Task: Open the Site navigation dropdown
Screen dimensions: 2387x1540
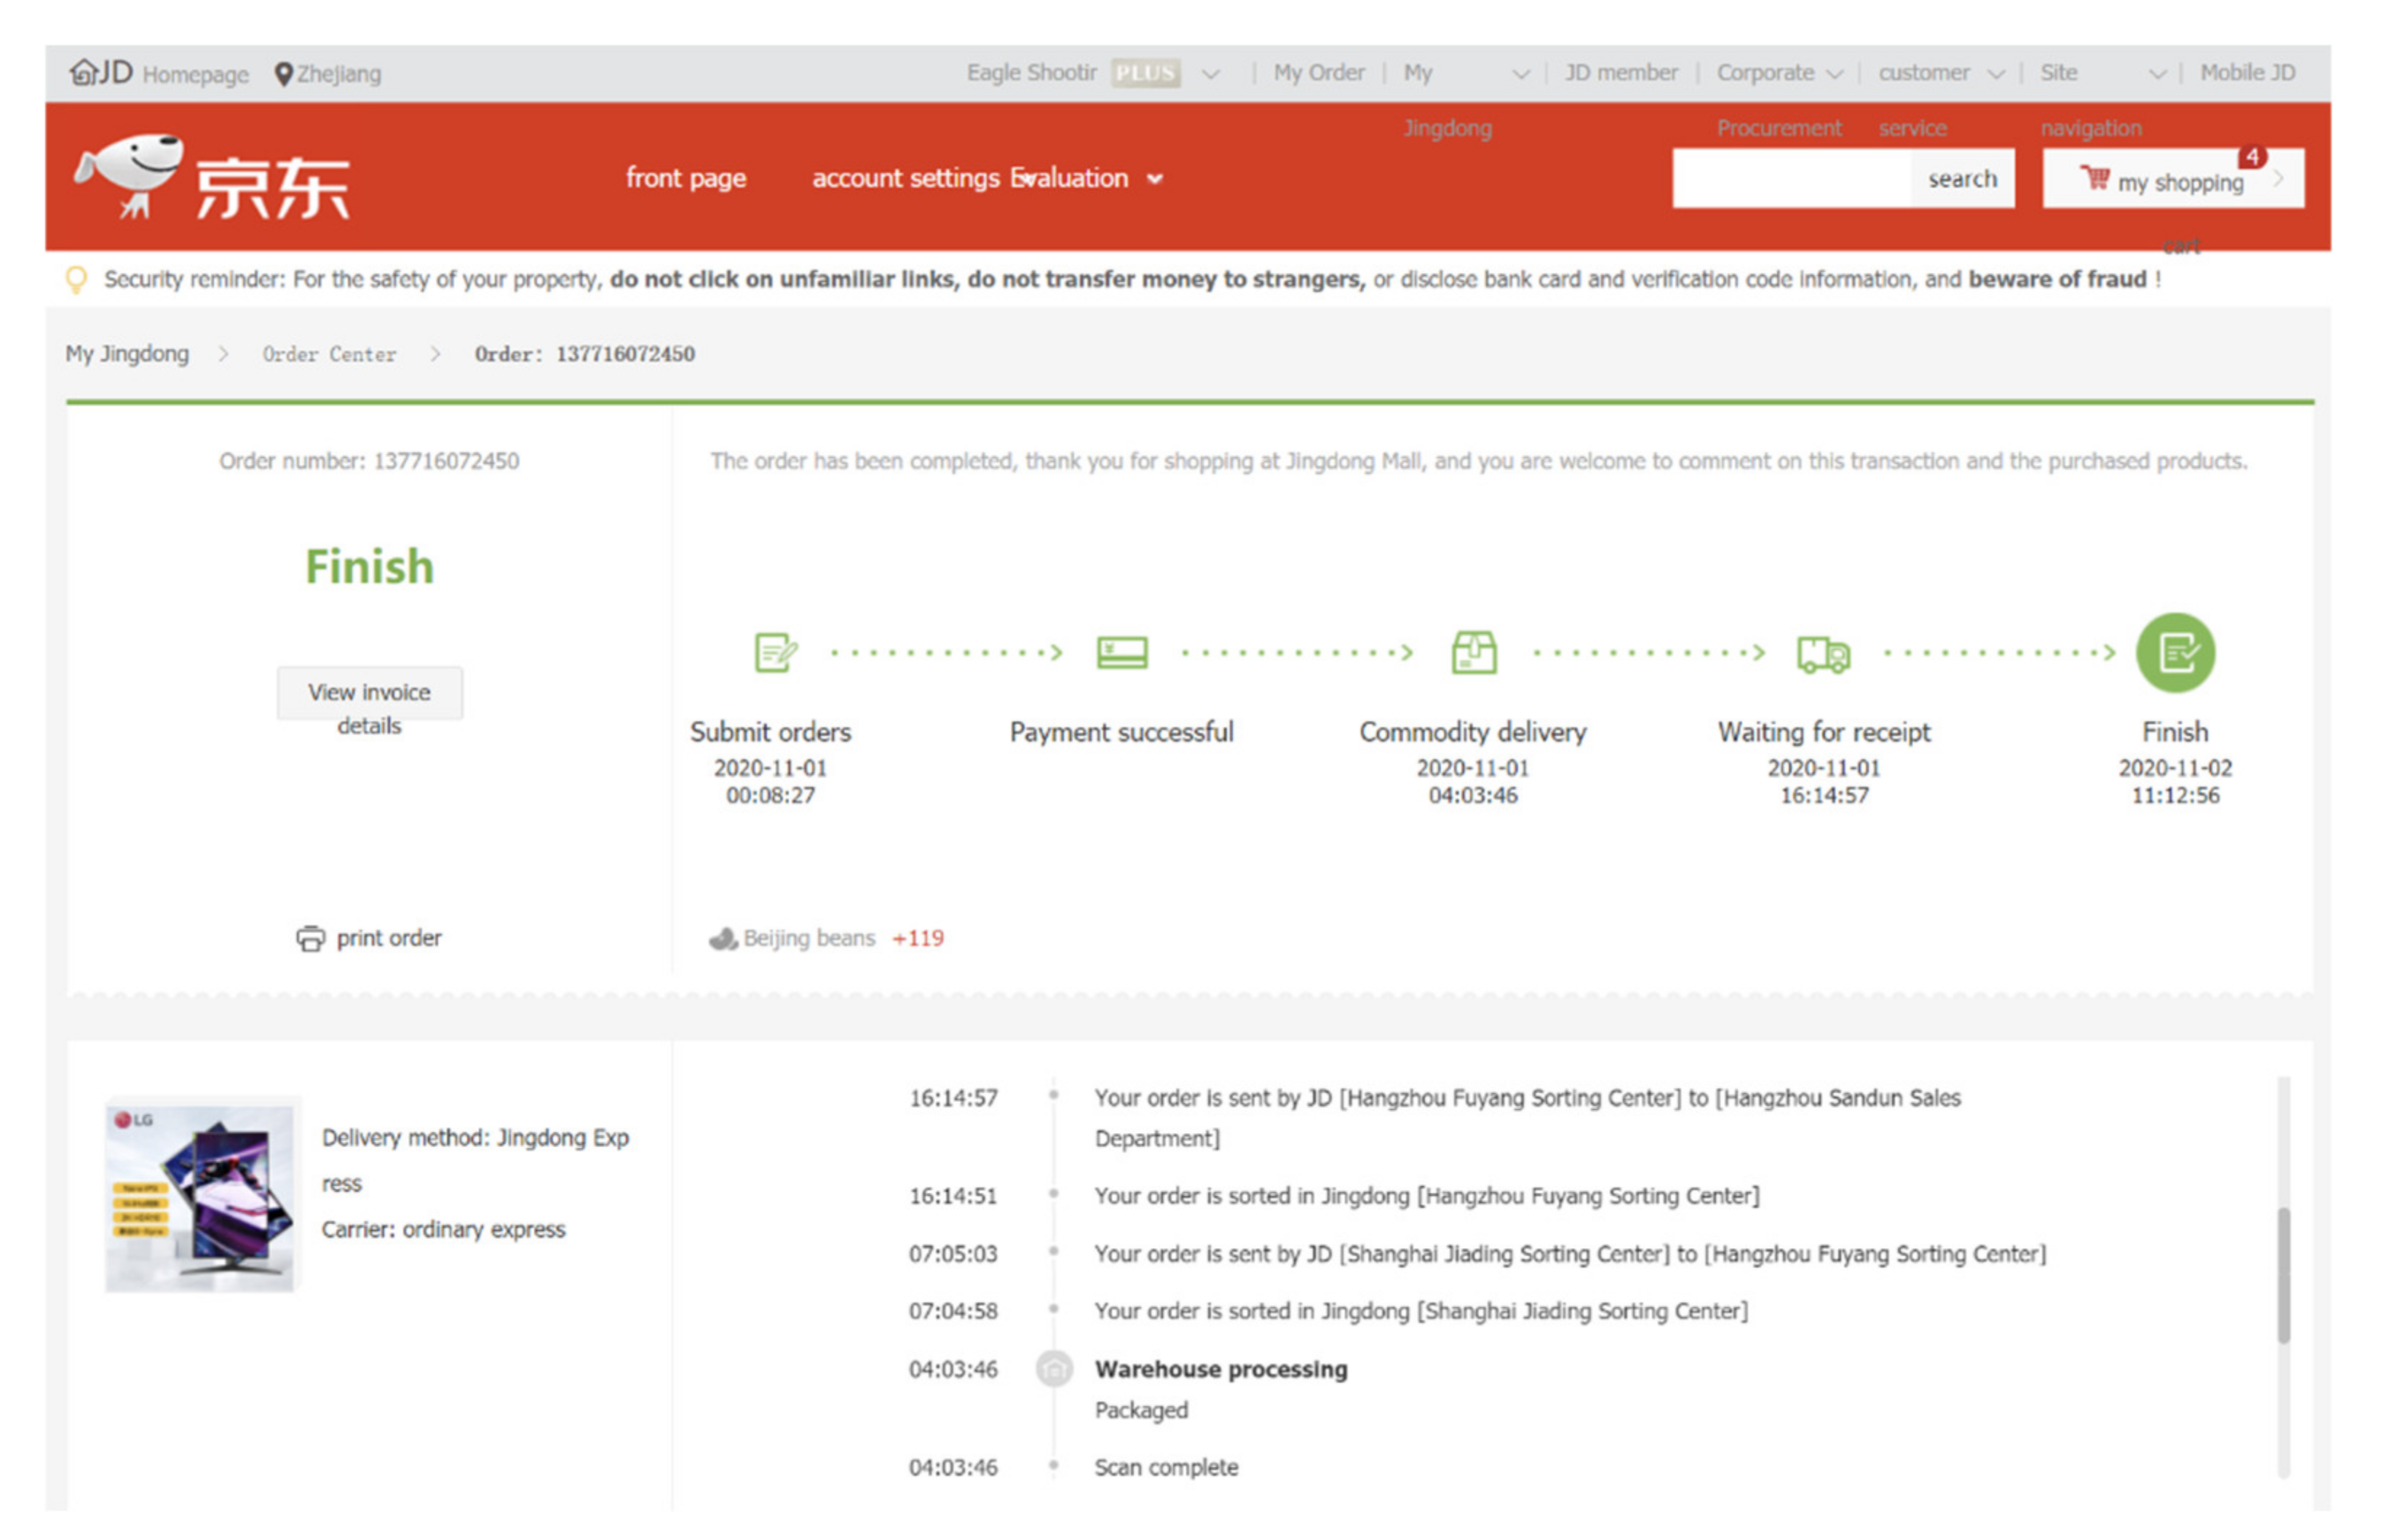Action: pos(2156,74)
